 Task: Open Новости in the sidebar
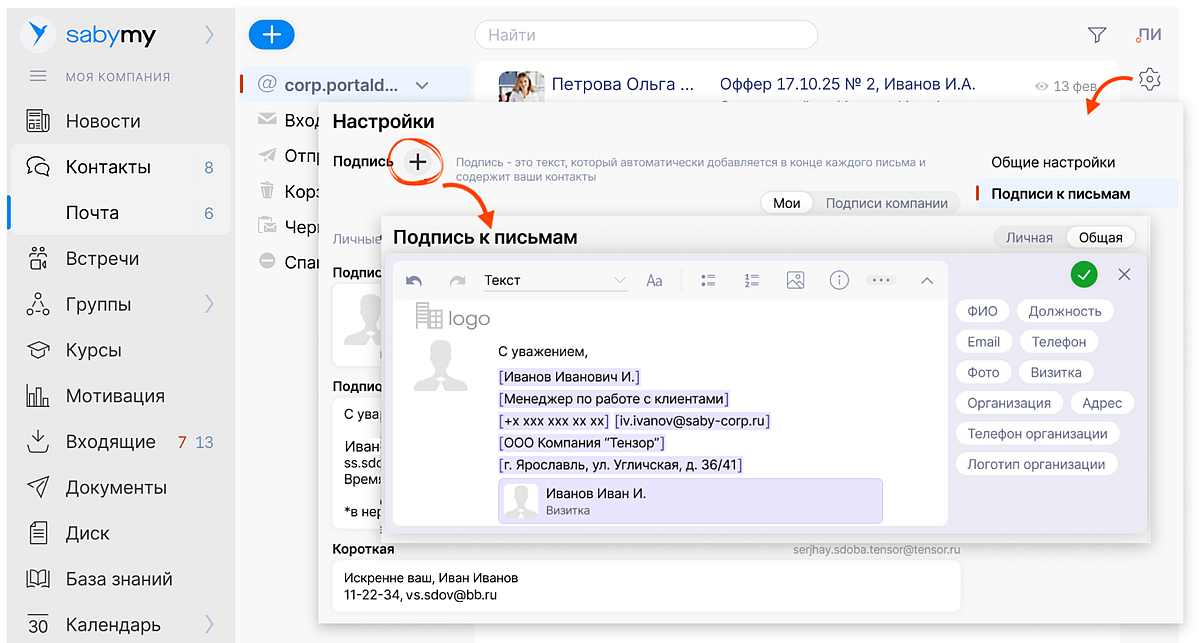tap(103, 121)
